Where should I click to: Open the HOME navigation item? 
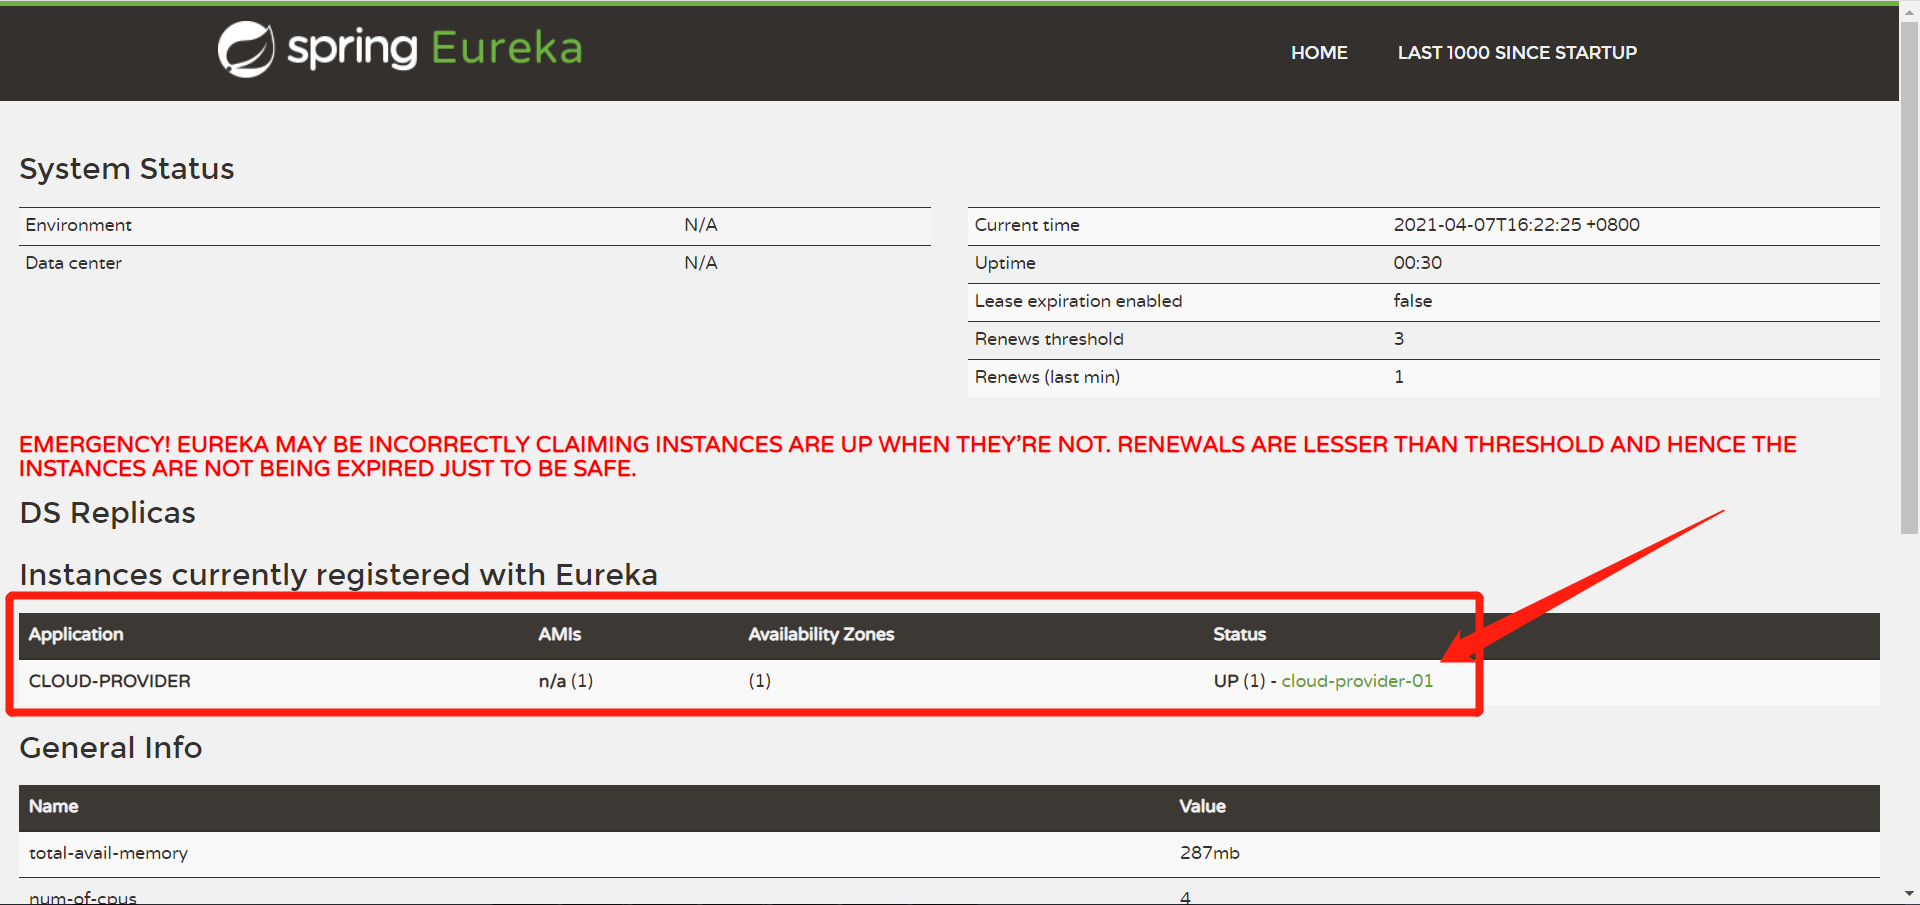(x=1318, y=53)
